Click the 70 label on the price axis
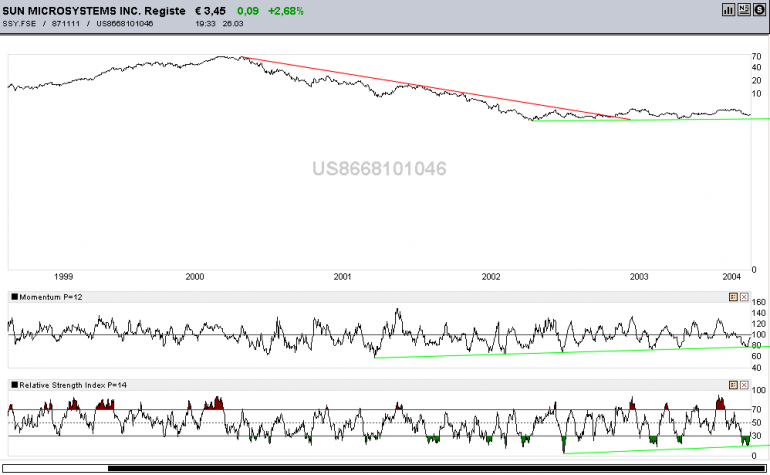Image resolution: width=770 pixels, height=475 pixels. click(756, 56)
